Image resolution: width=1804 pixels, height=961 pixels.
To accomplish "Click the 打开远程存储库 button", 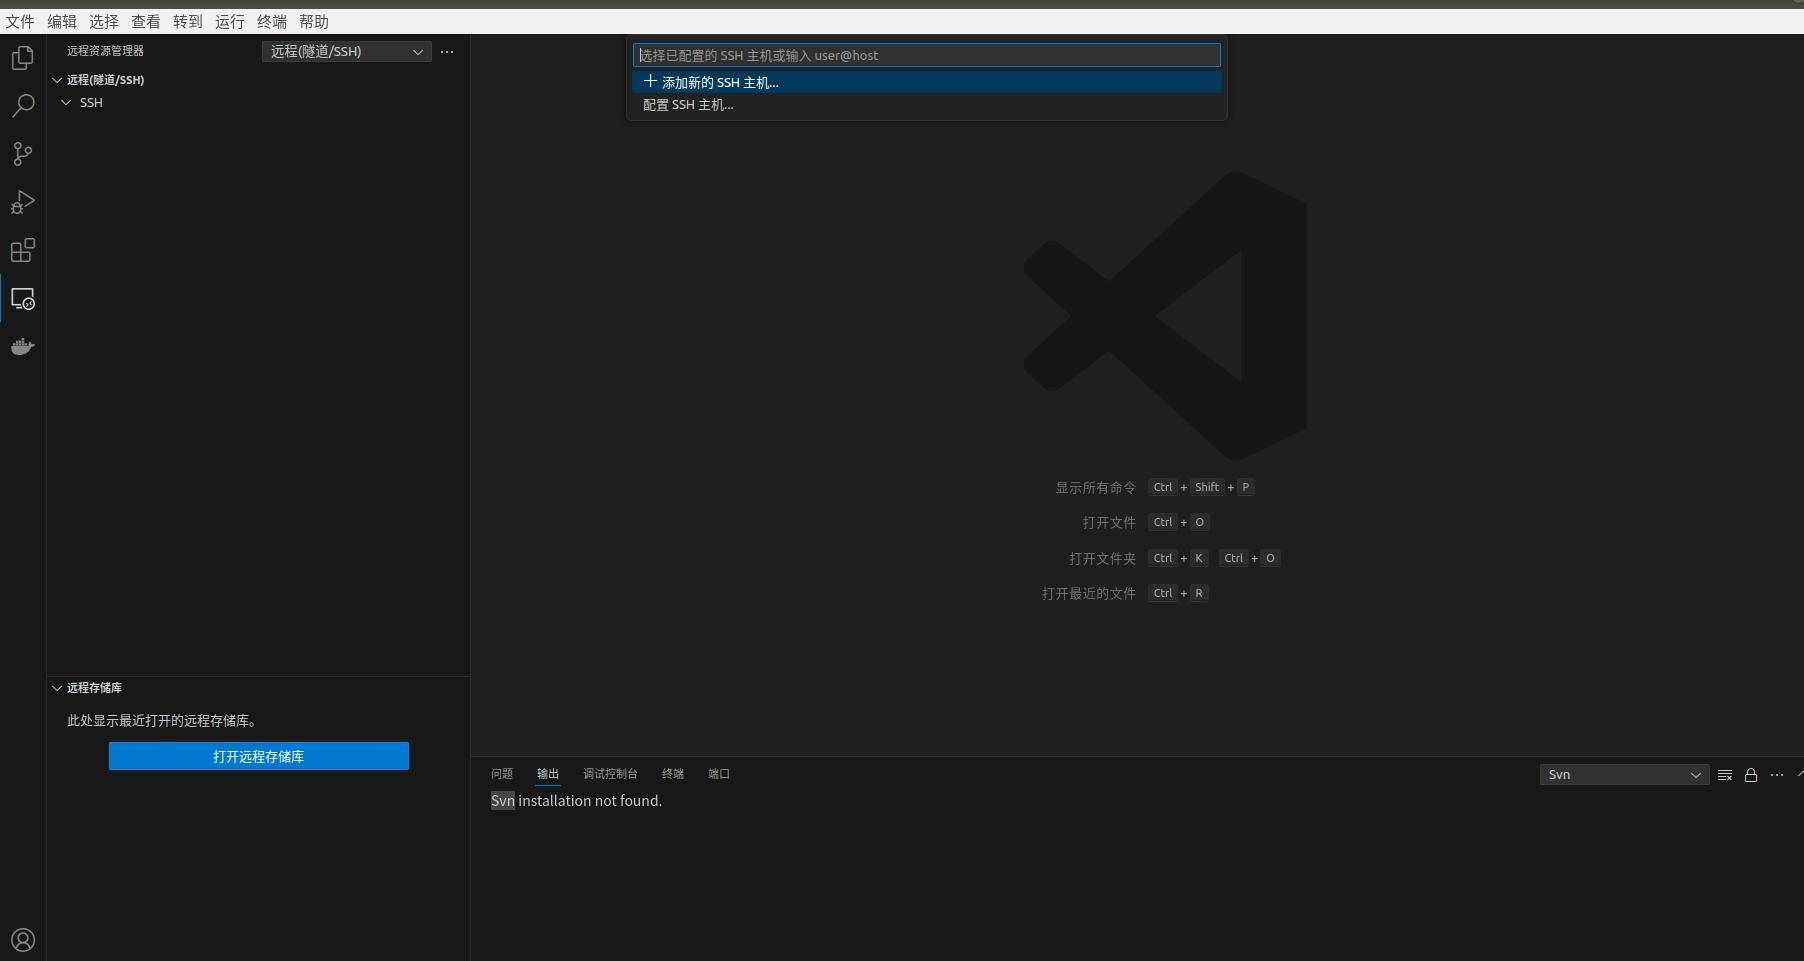I will 259,756.
